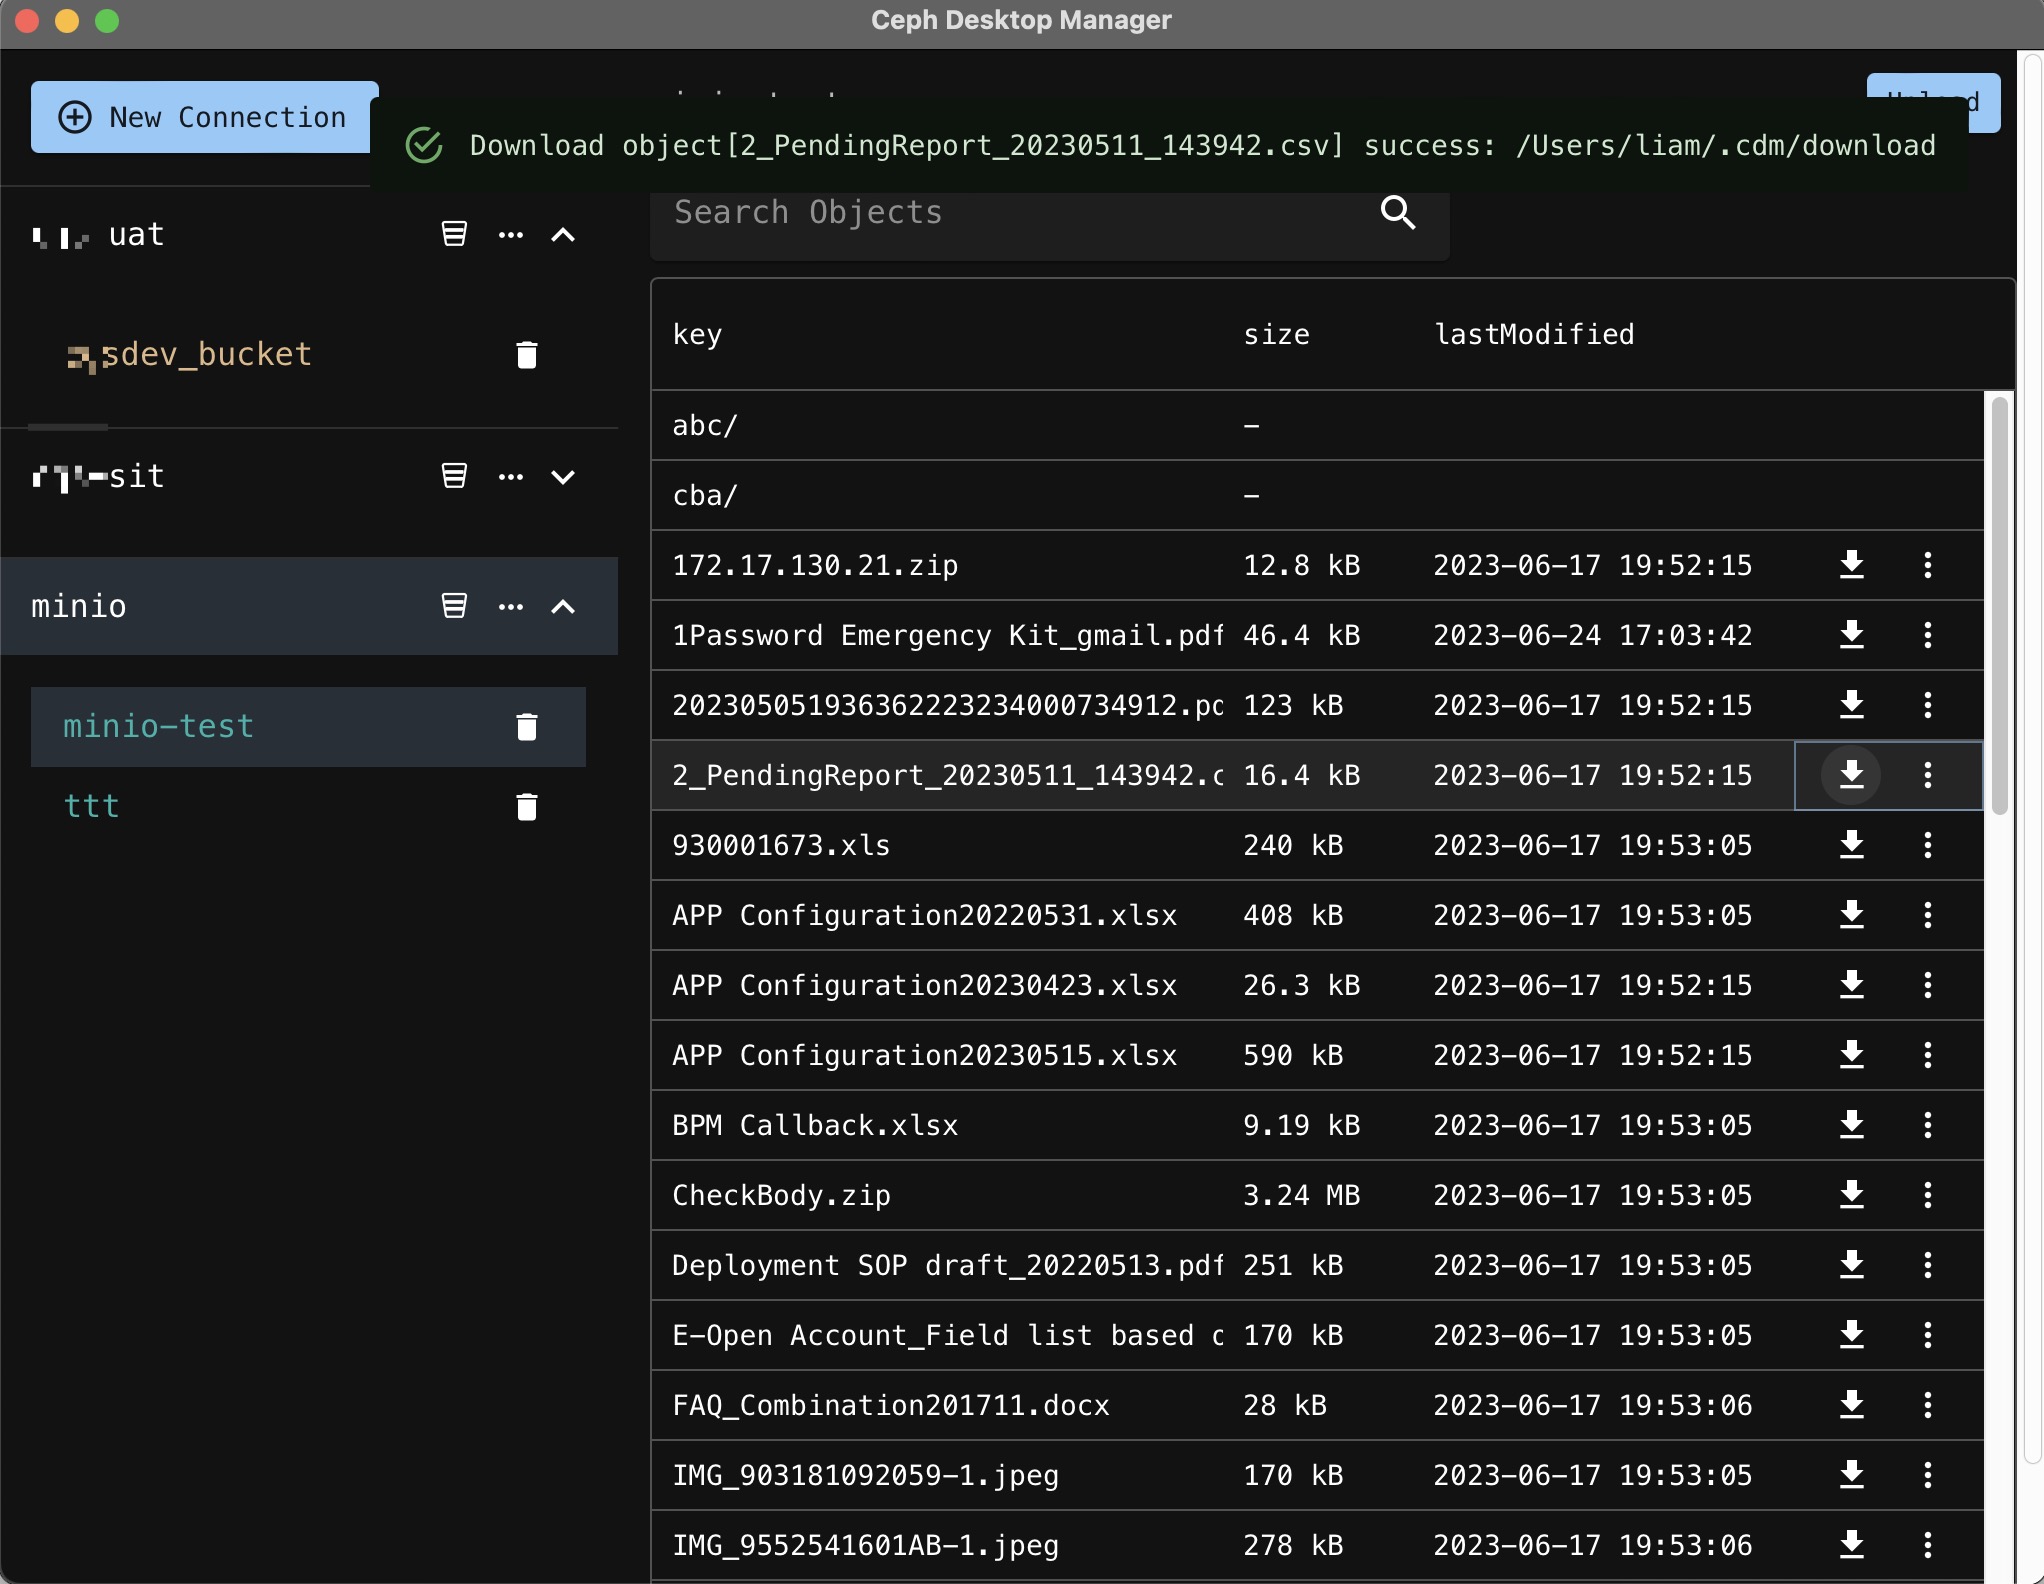Open more menu for 1Password Emergency Kit
The image size is (2044, 1584).
tap(1927, 635)
